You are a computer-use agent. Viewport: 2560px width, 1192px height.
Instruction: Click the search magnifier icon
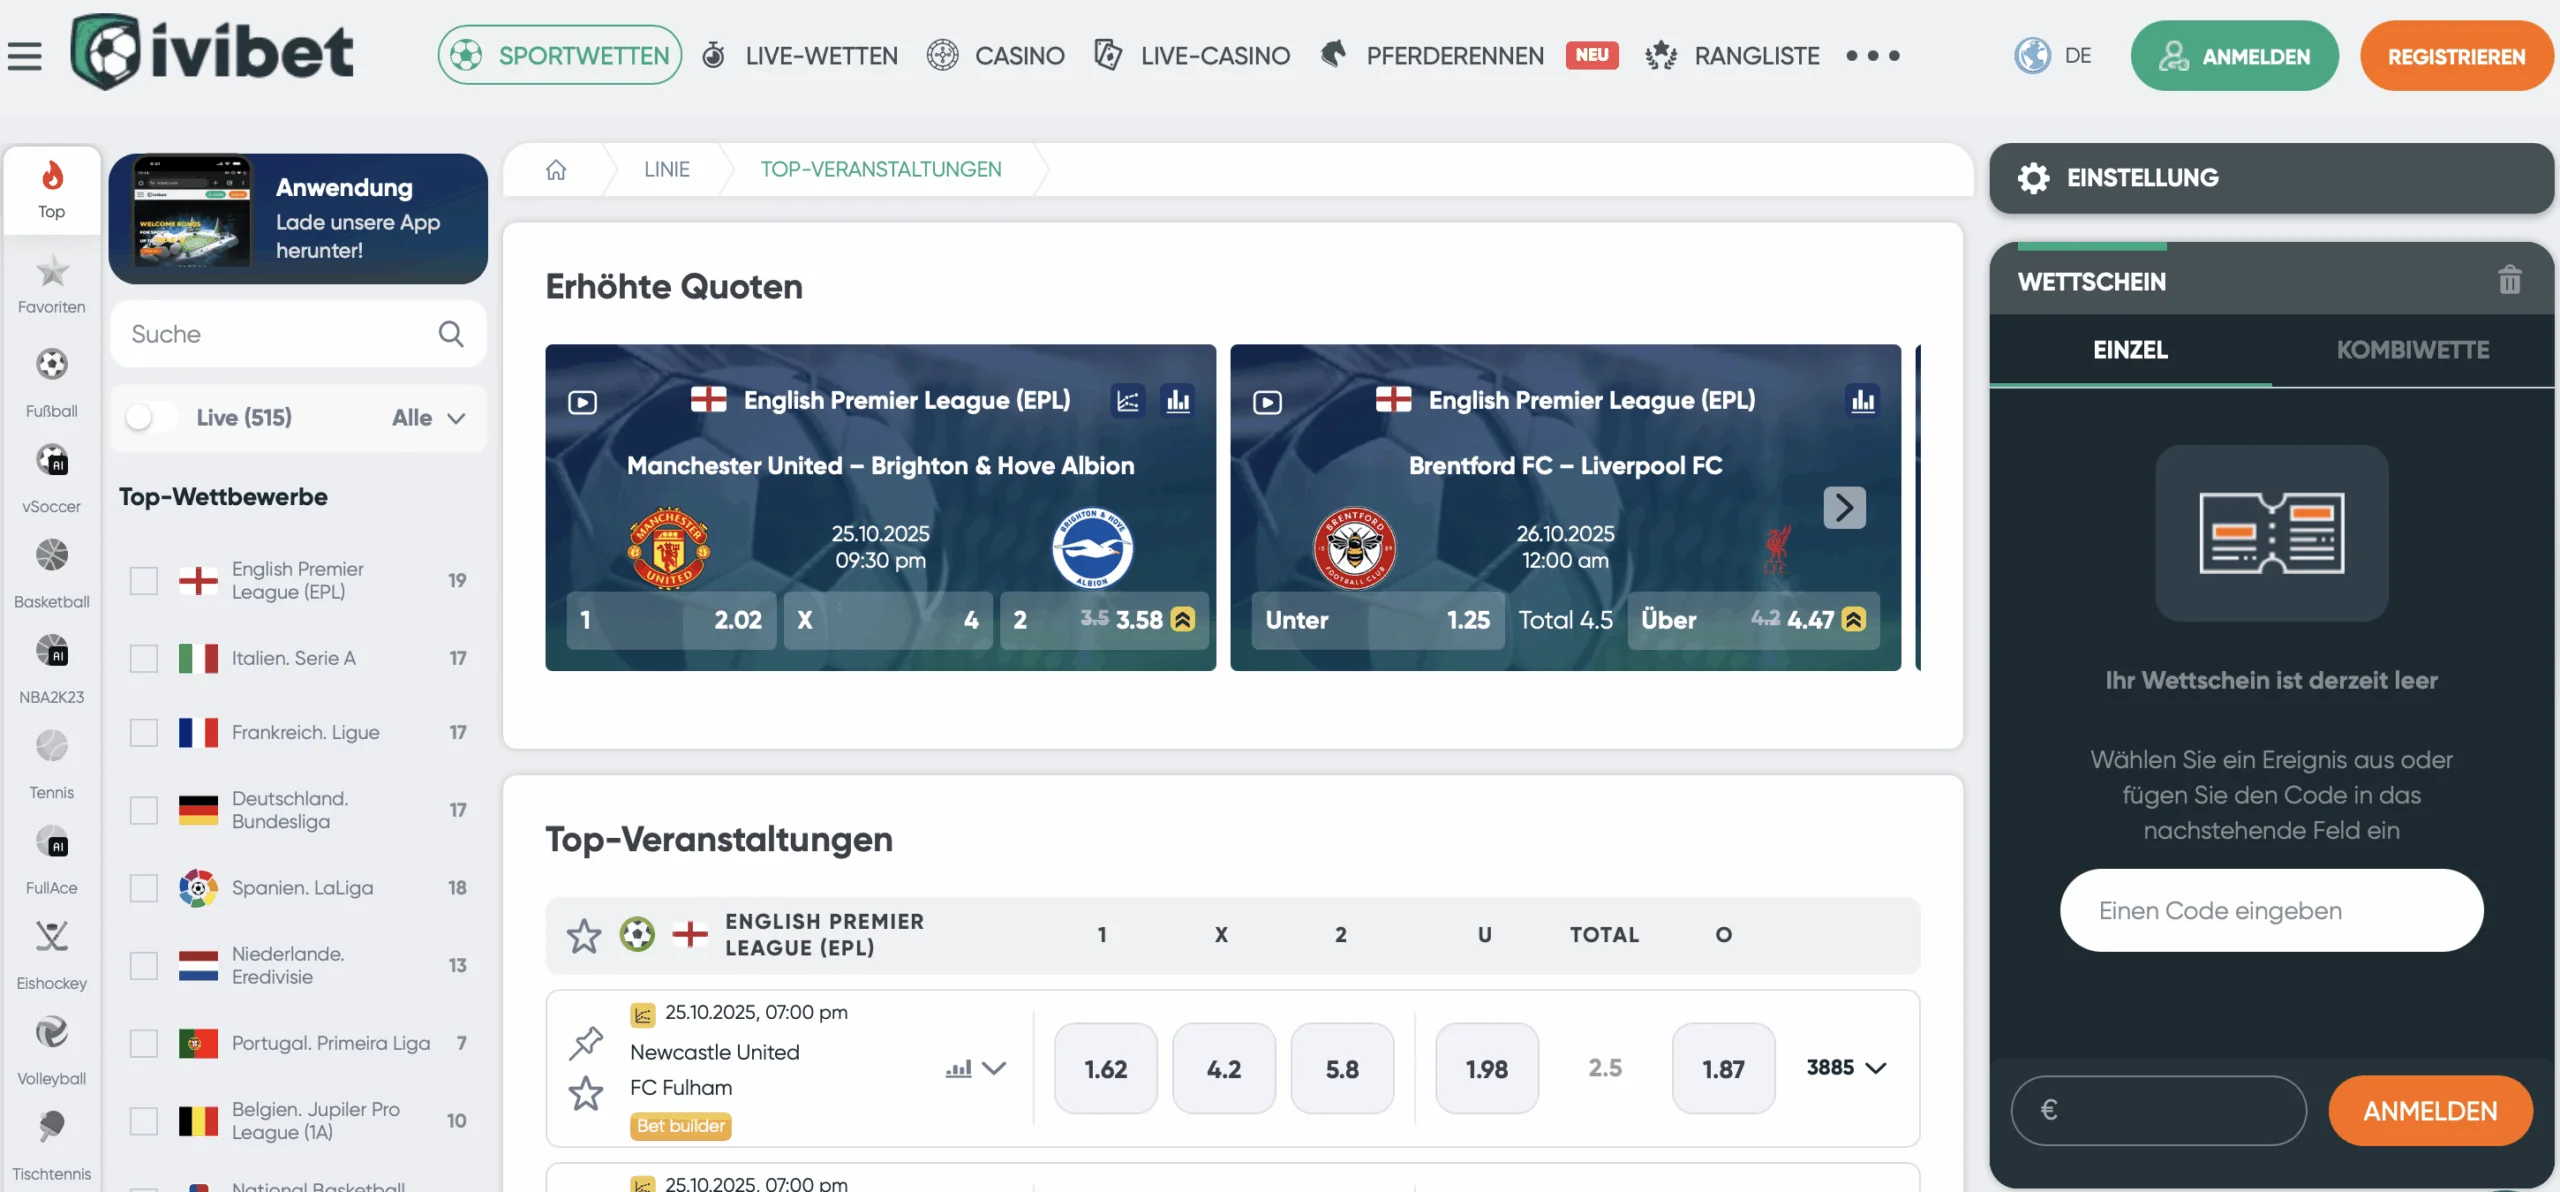(451, 334)
